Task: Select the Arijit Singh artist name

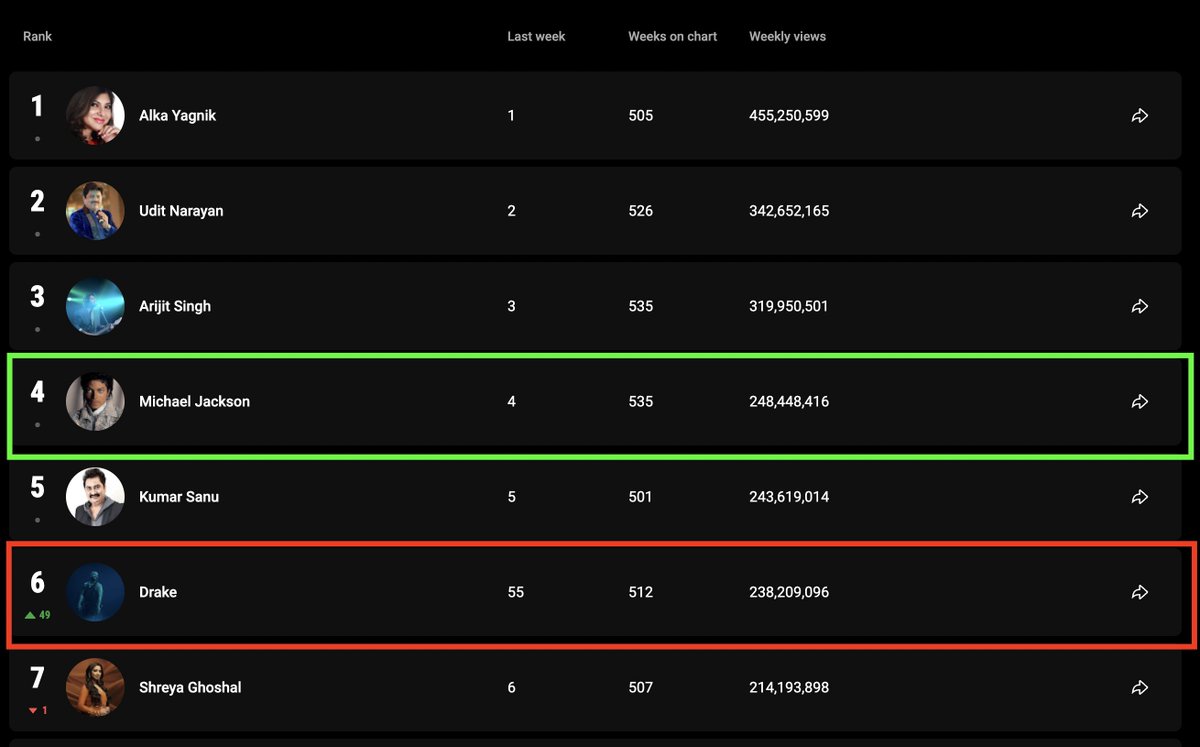Action: (x=175, y=306)
